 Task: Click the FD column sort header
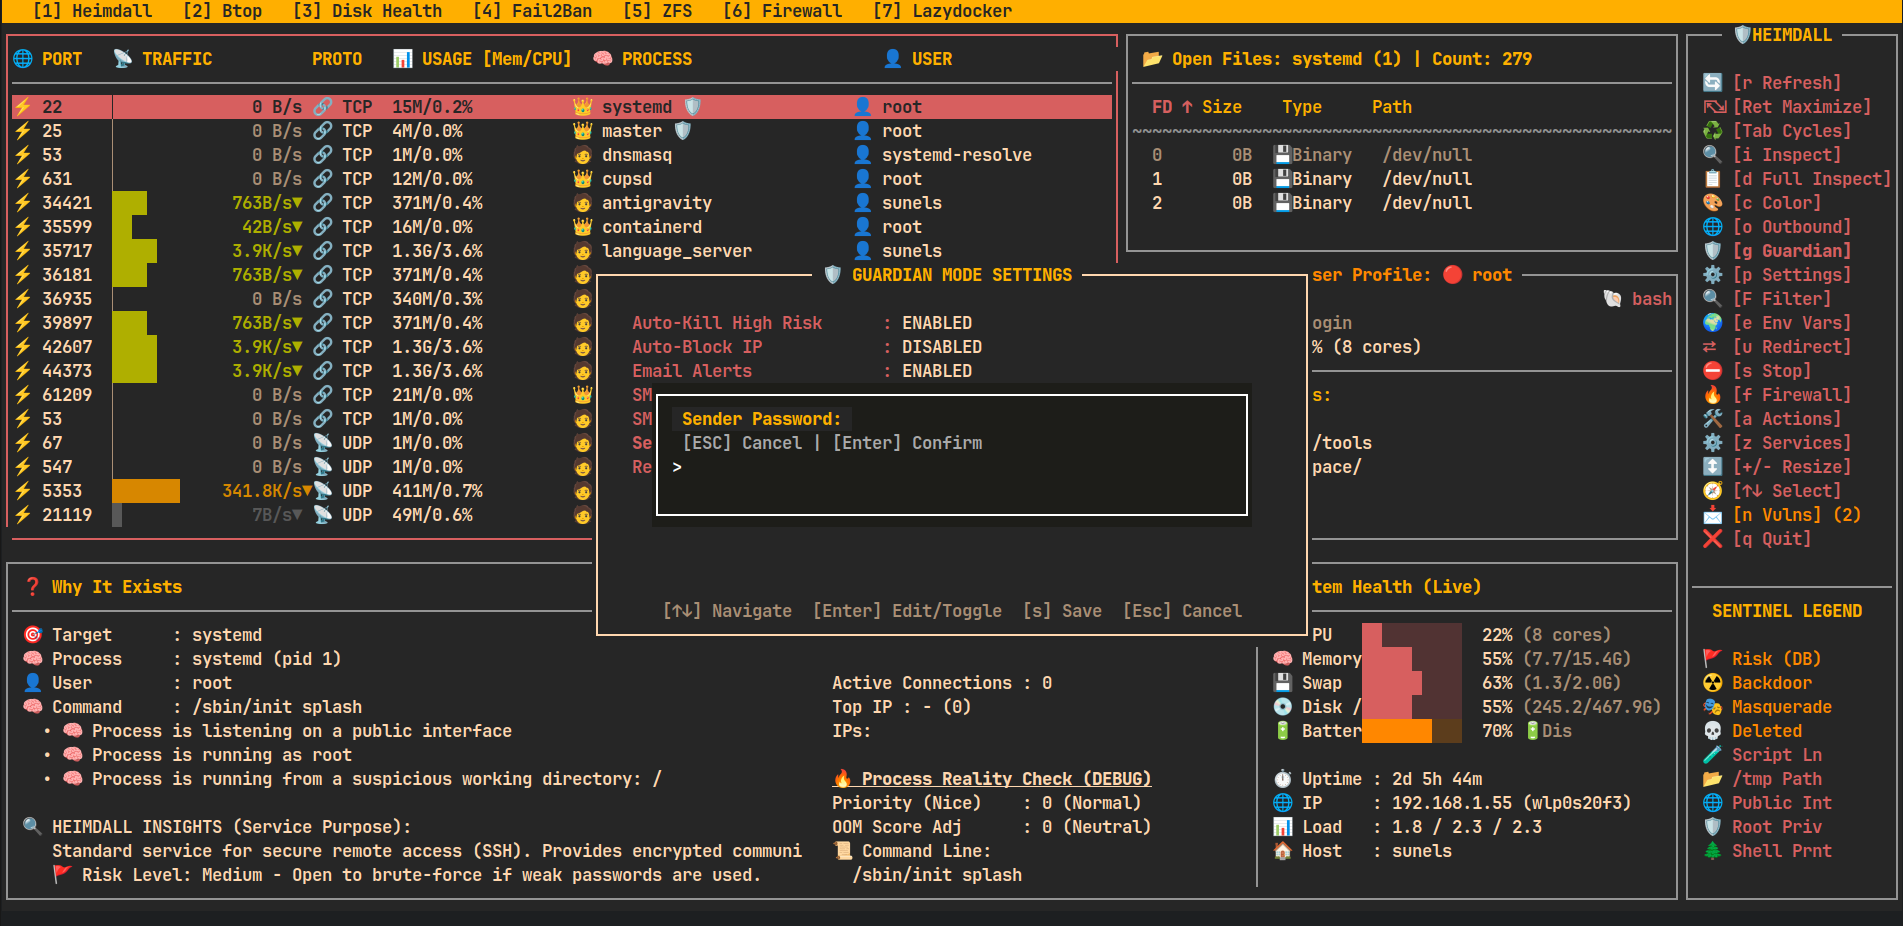click(x=1172, y=107)
